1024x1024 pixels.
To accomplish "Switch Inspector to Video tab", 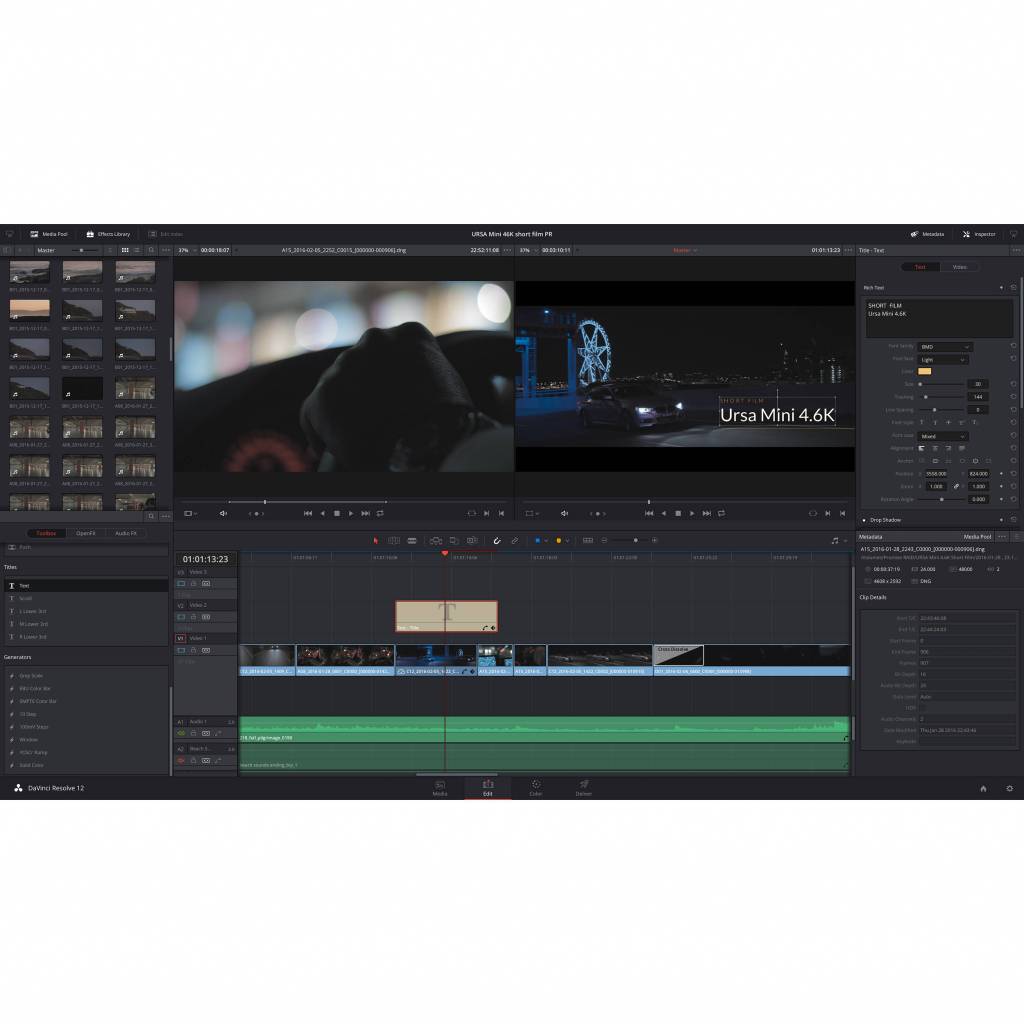I will click(x=959, y=267).
